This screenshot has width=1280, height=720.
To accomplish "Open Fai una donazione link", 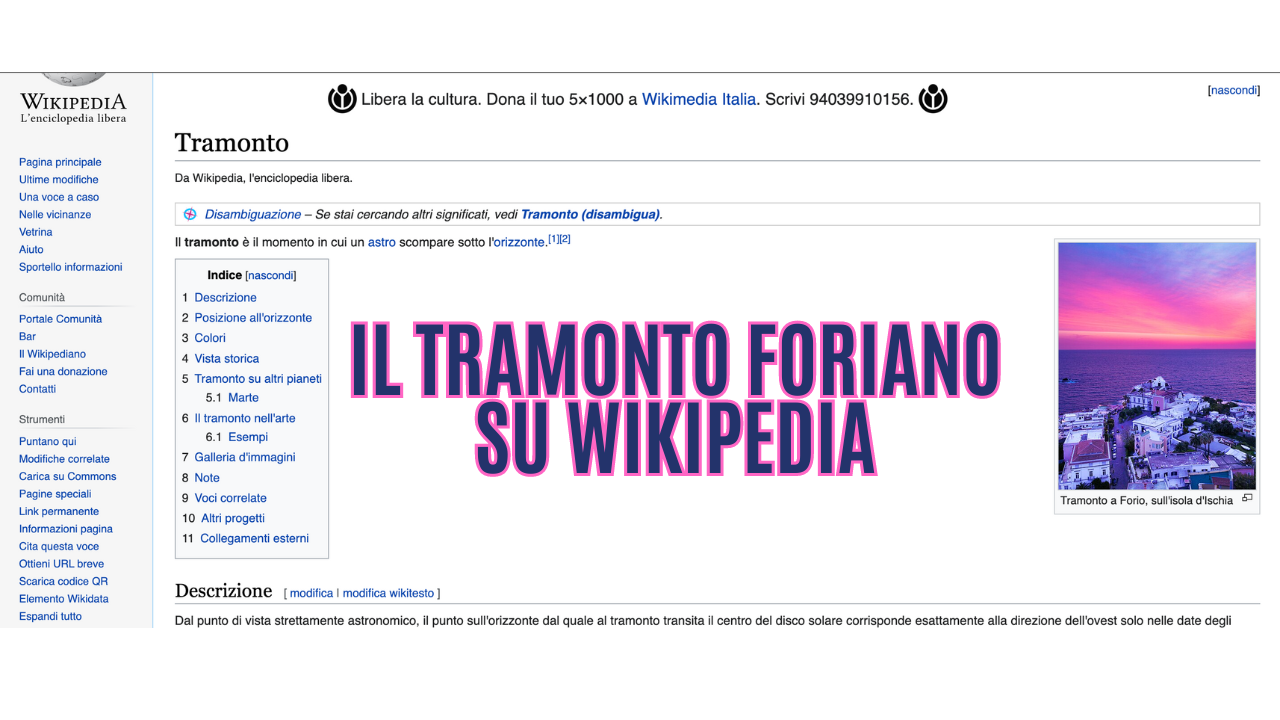I will 63,371.
